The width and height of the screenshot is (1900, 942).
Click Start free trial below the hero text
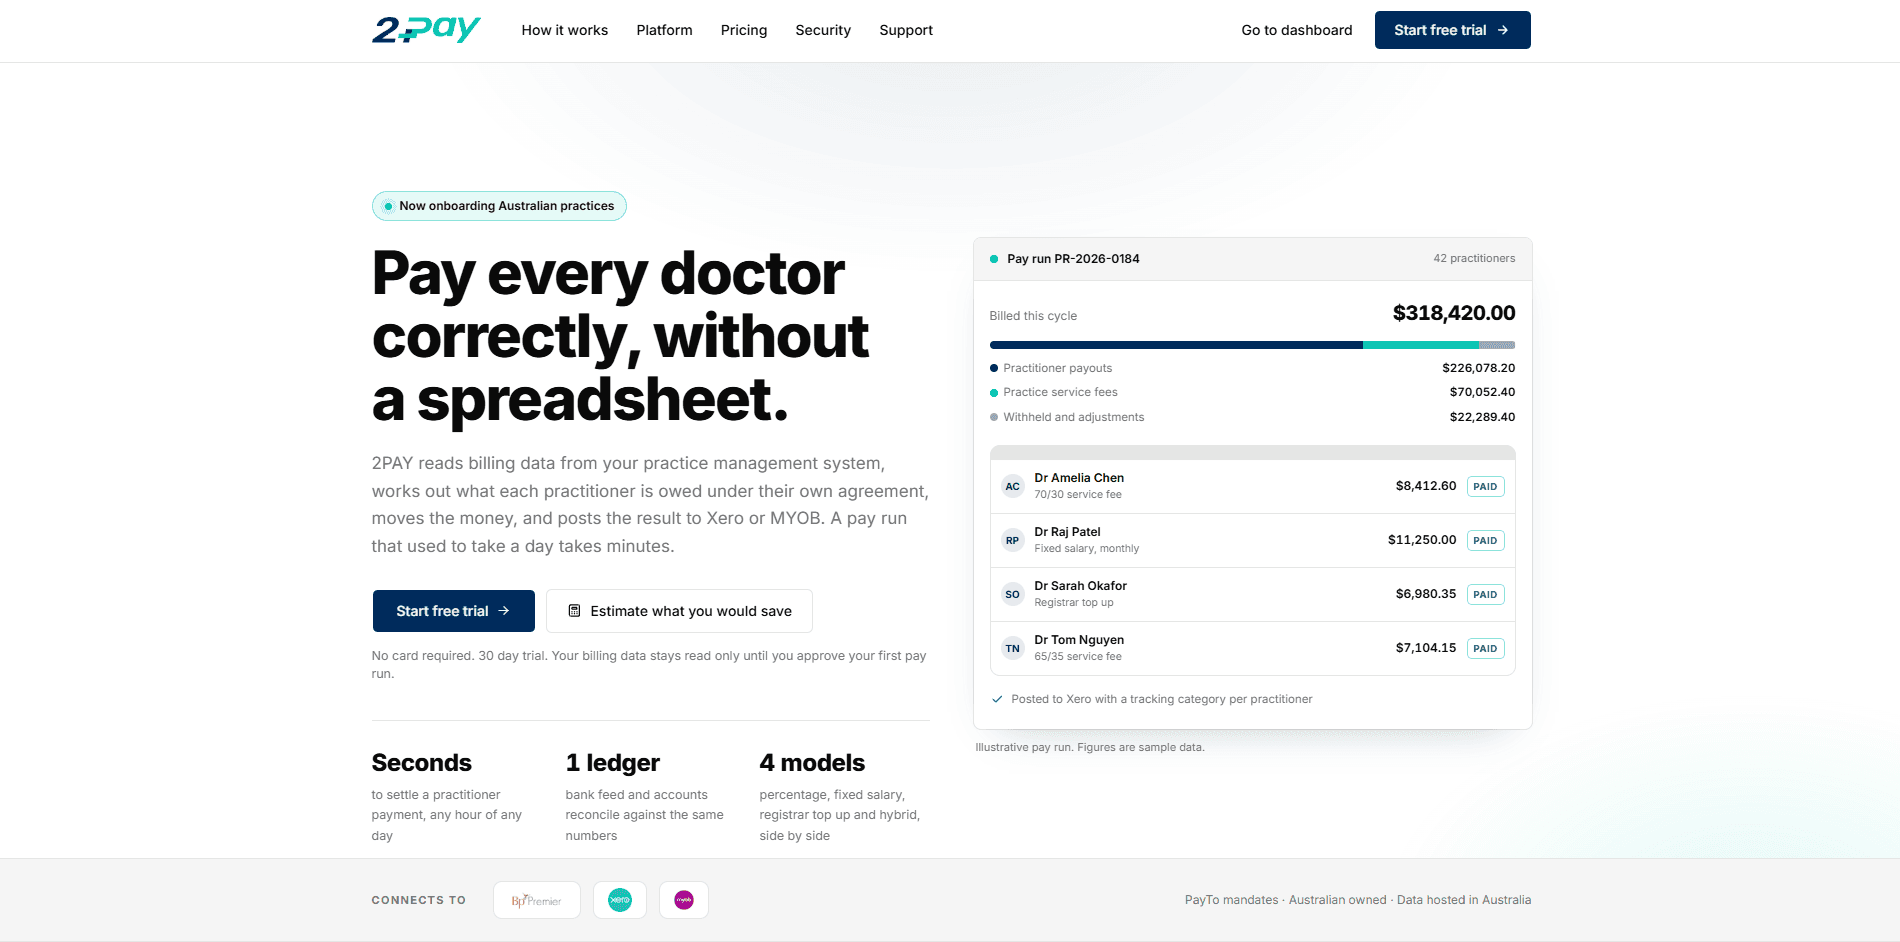tap(453, 611)
